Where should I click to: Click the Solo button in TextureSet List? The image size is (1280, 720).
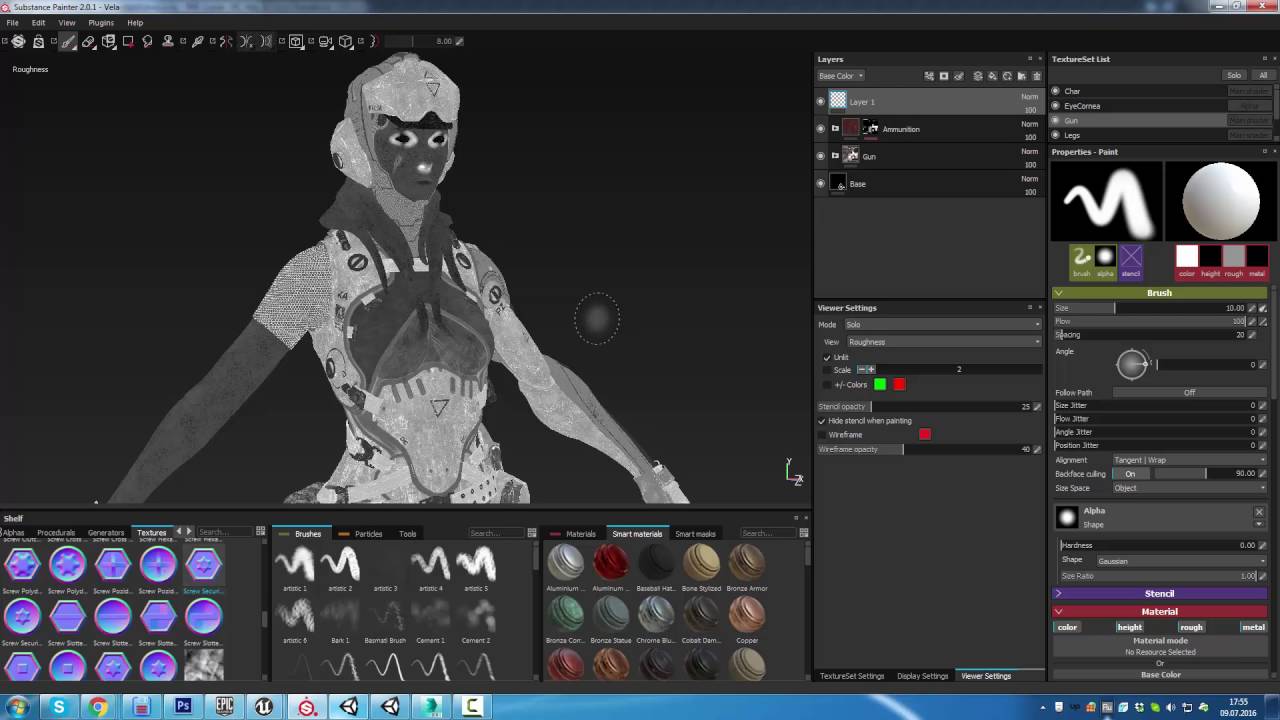1235,75
